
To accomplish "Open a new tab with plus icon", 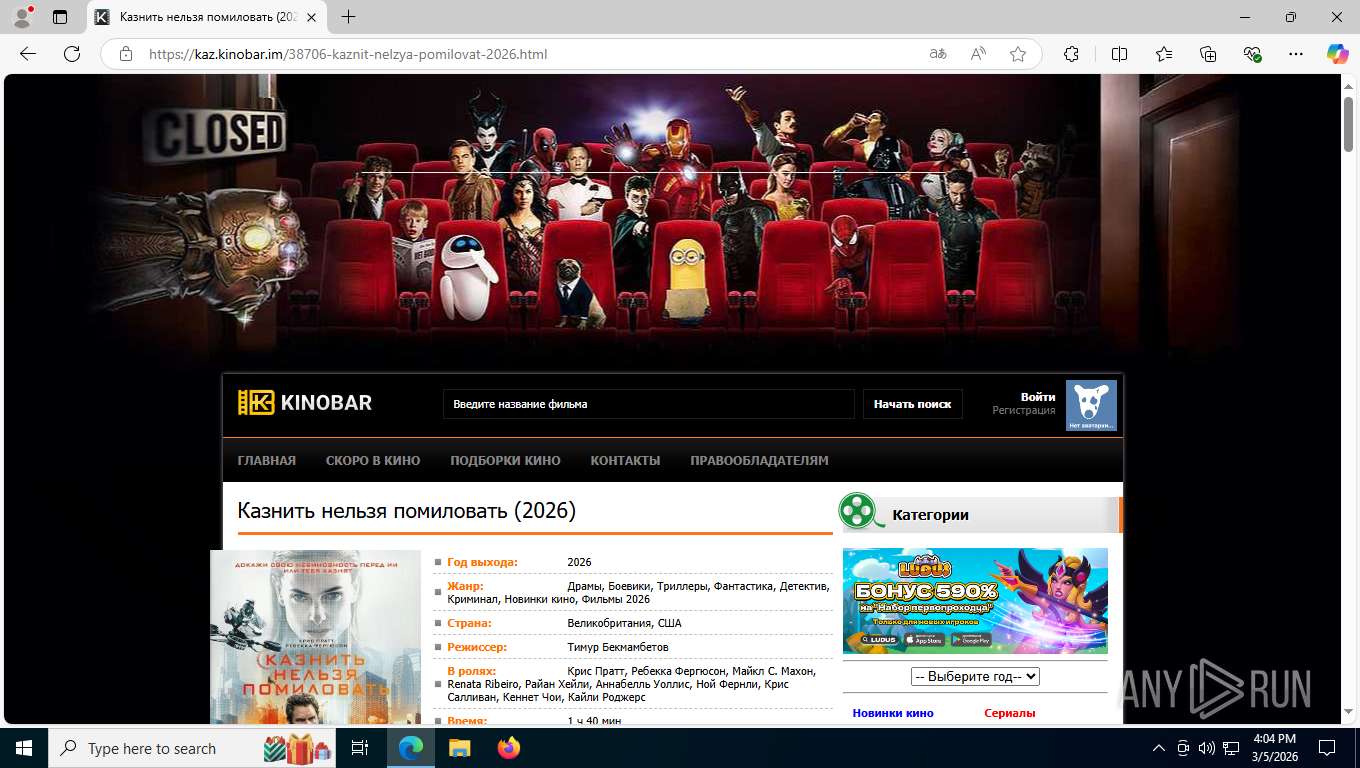I will (x=348, y=17).
